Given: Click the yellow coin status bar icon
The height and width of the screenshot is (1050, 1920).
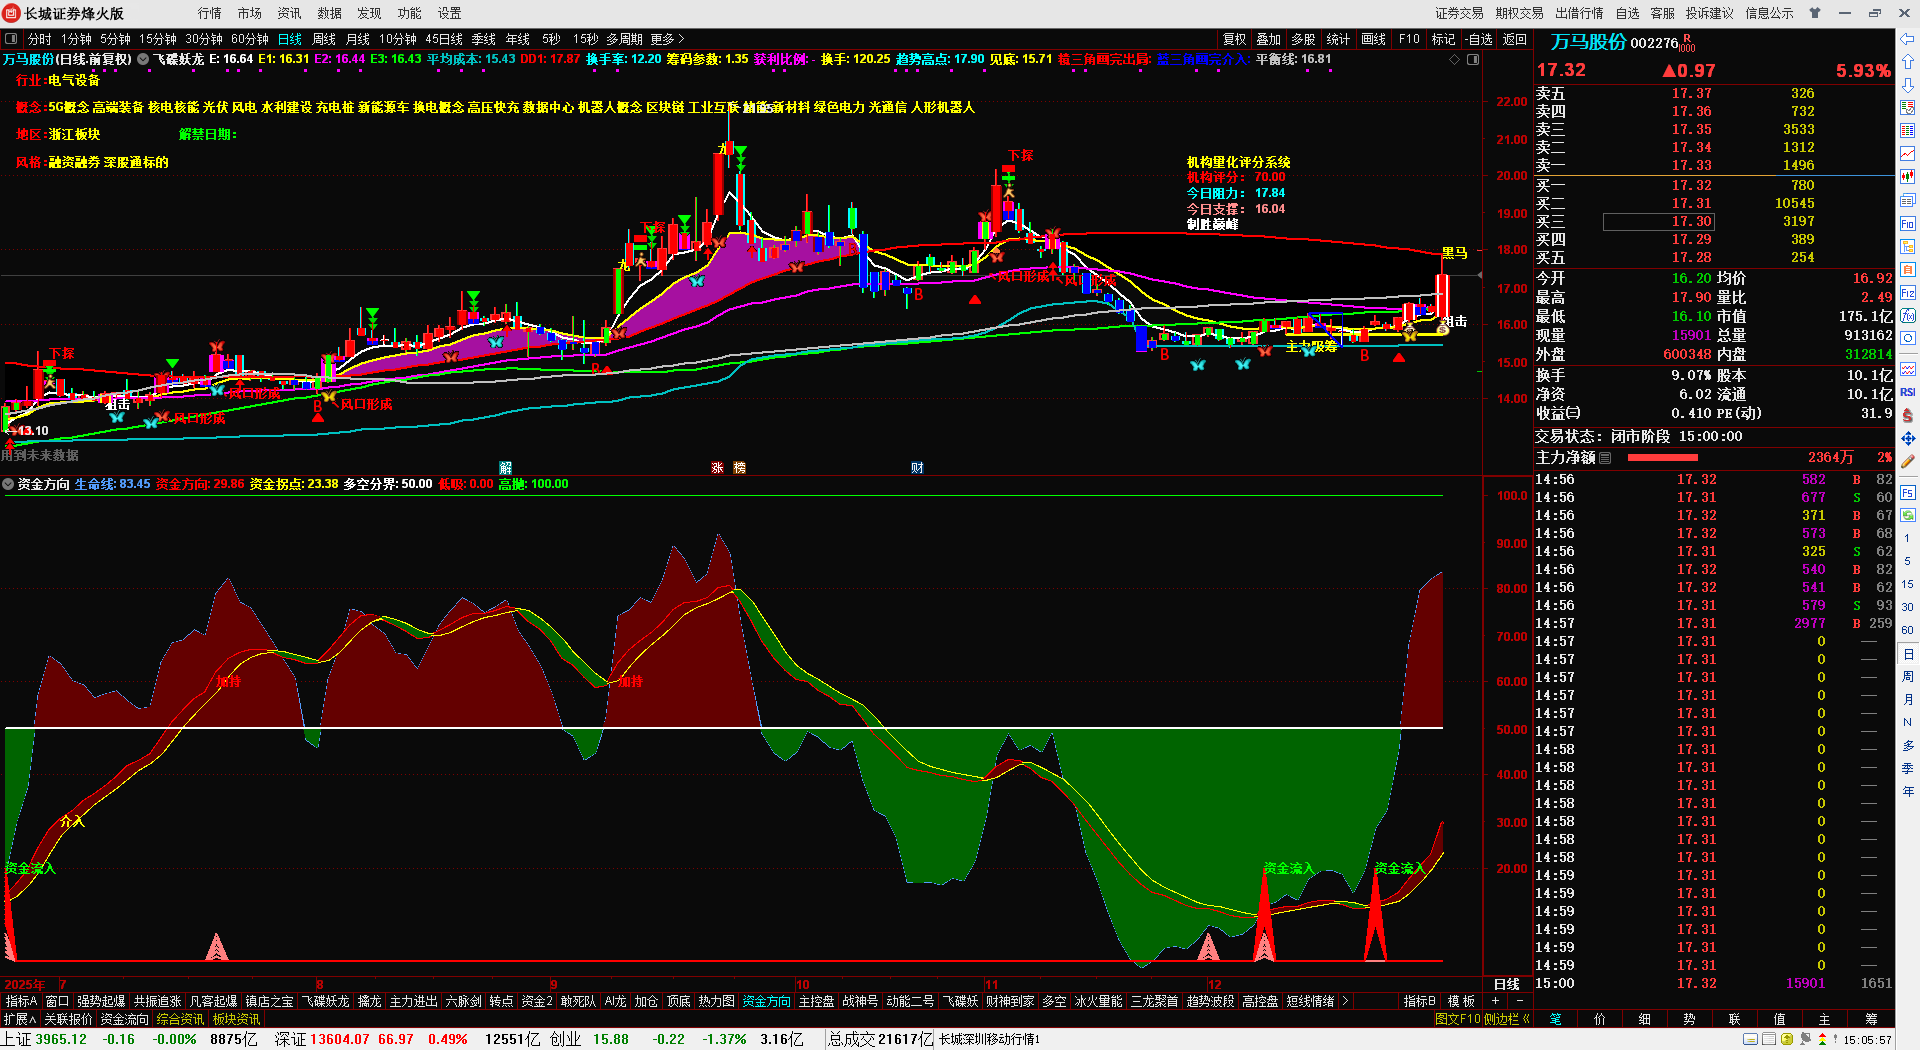Looking at the screenshot, I should click(1787, 1040).
